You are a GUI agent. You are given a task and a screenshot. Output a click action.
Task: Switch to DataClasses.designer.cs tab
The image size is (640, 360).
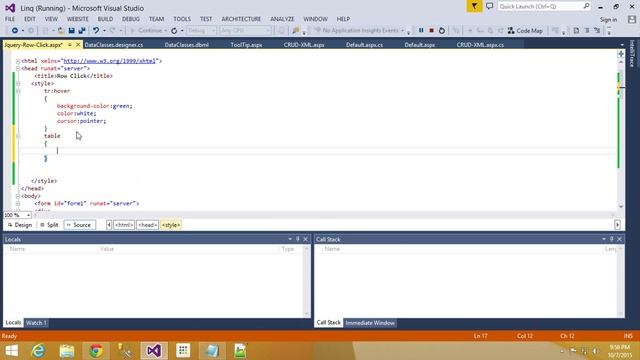point(114,45)
